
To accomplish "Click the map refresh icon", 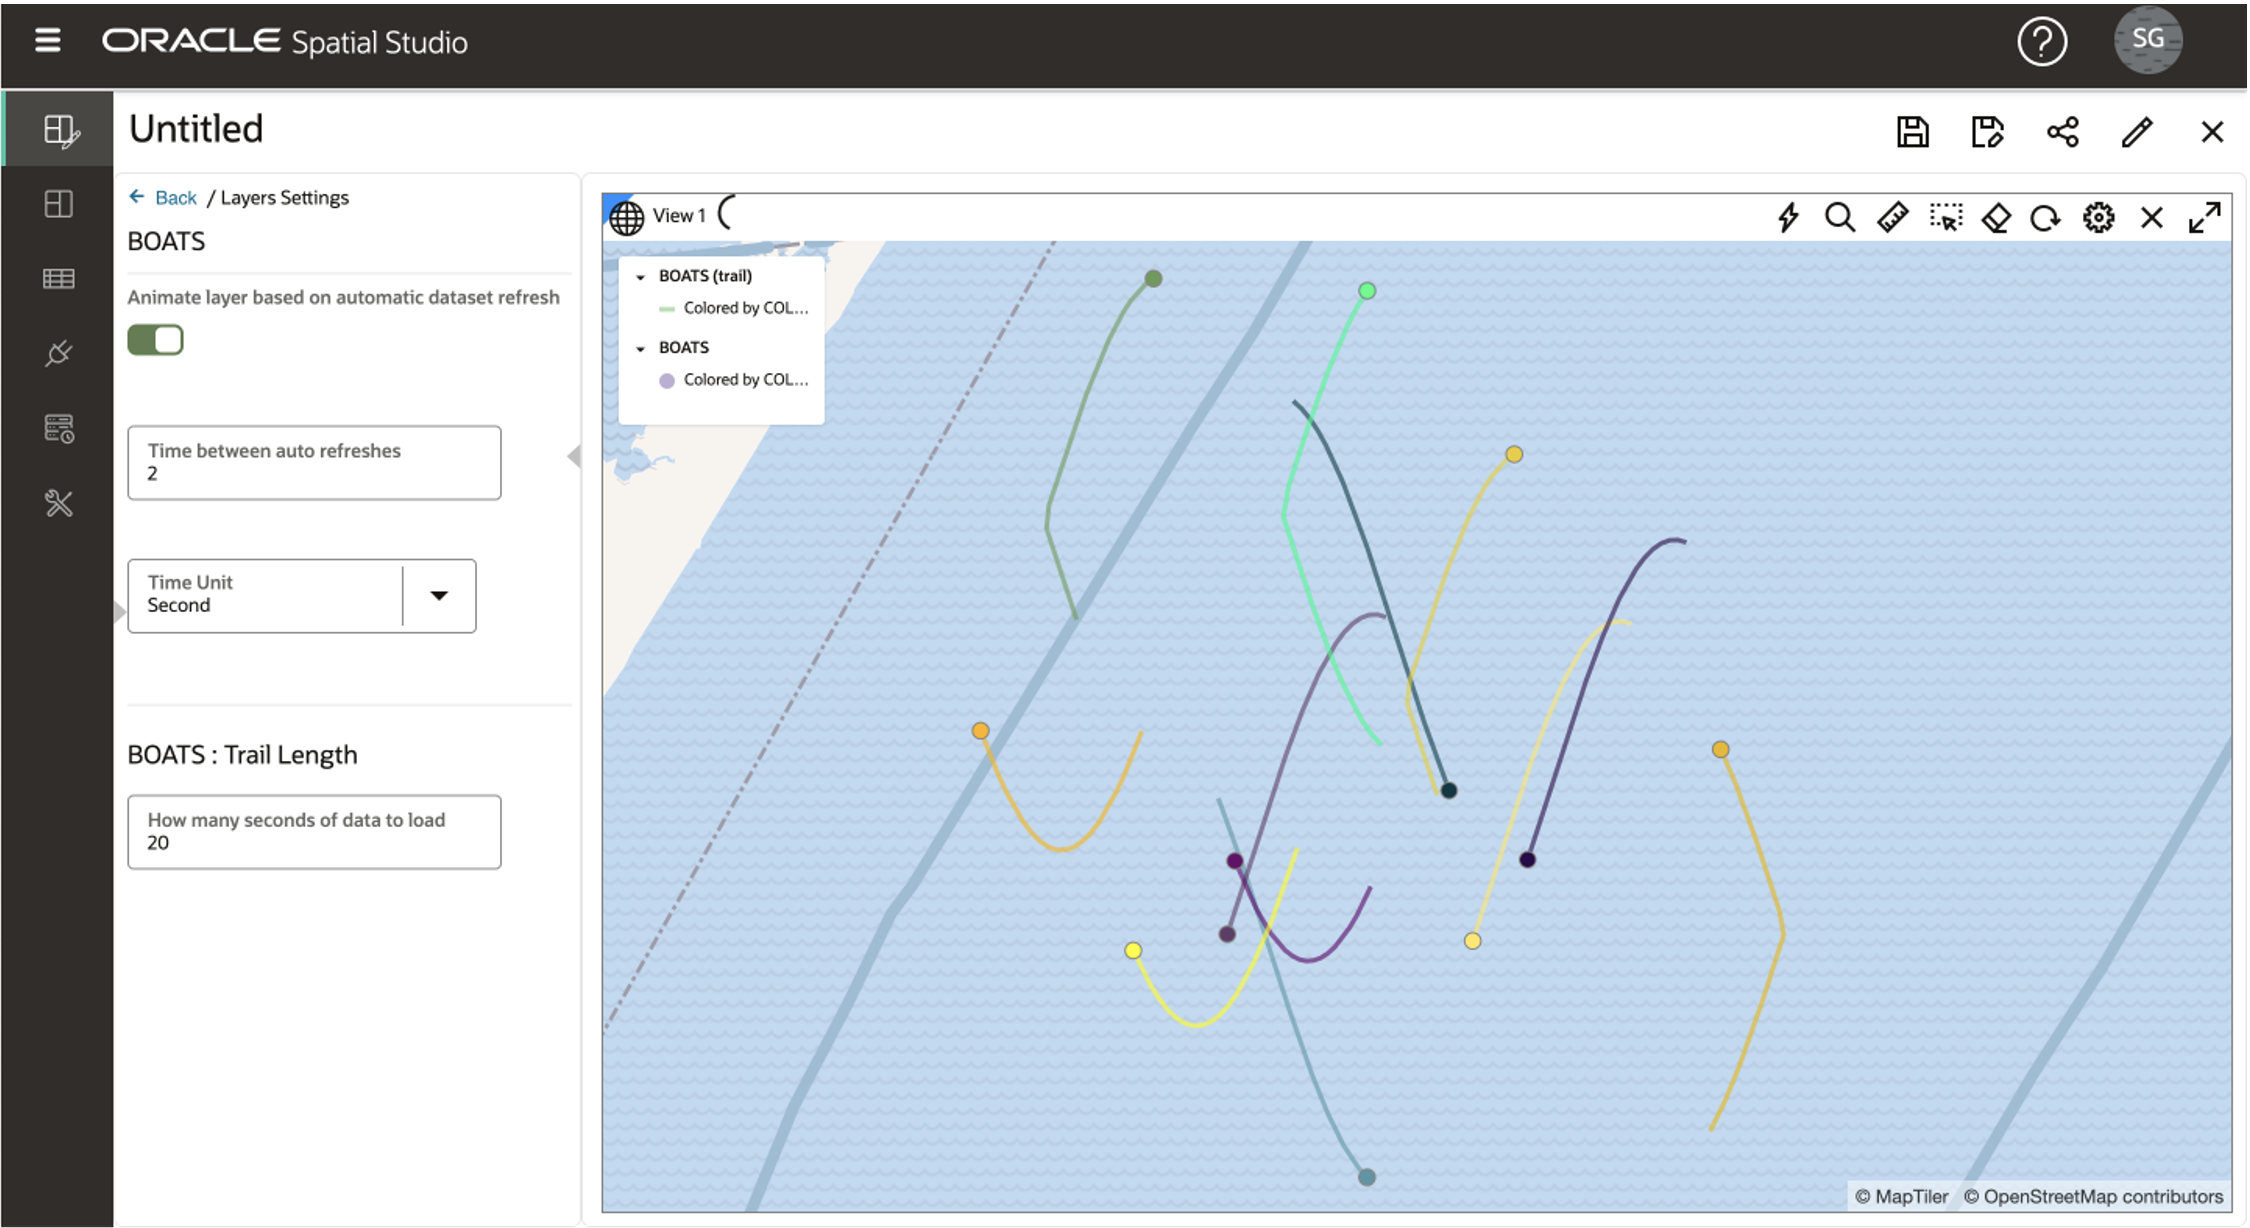I will (x=2045, y=218).
